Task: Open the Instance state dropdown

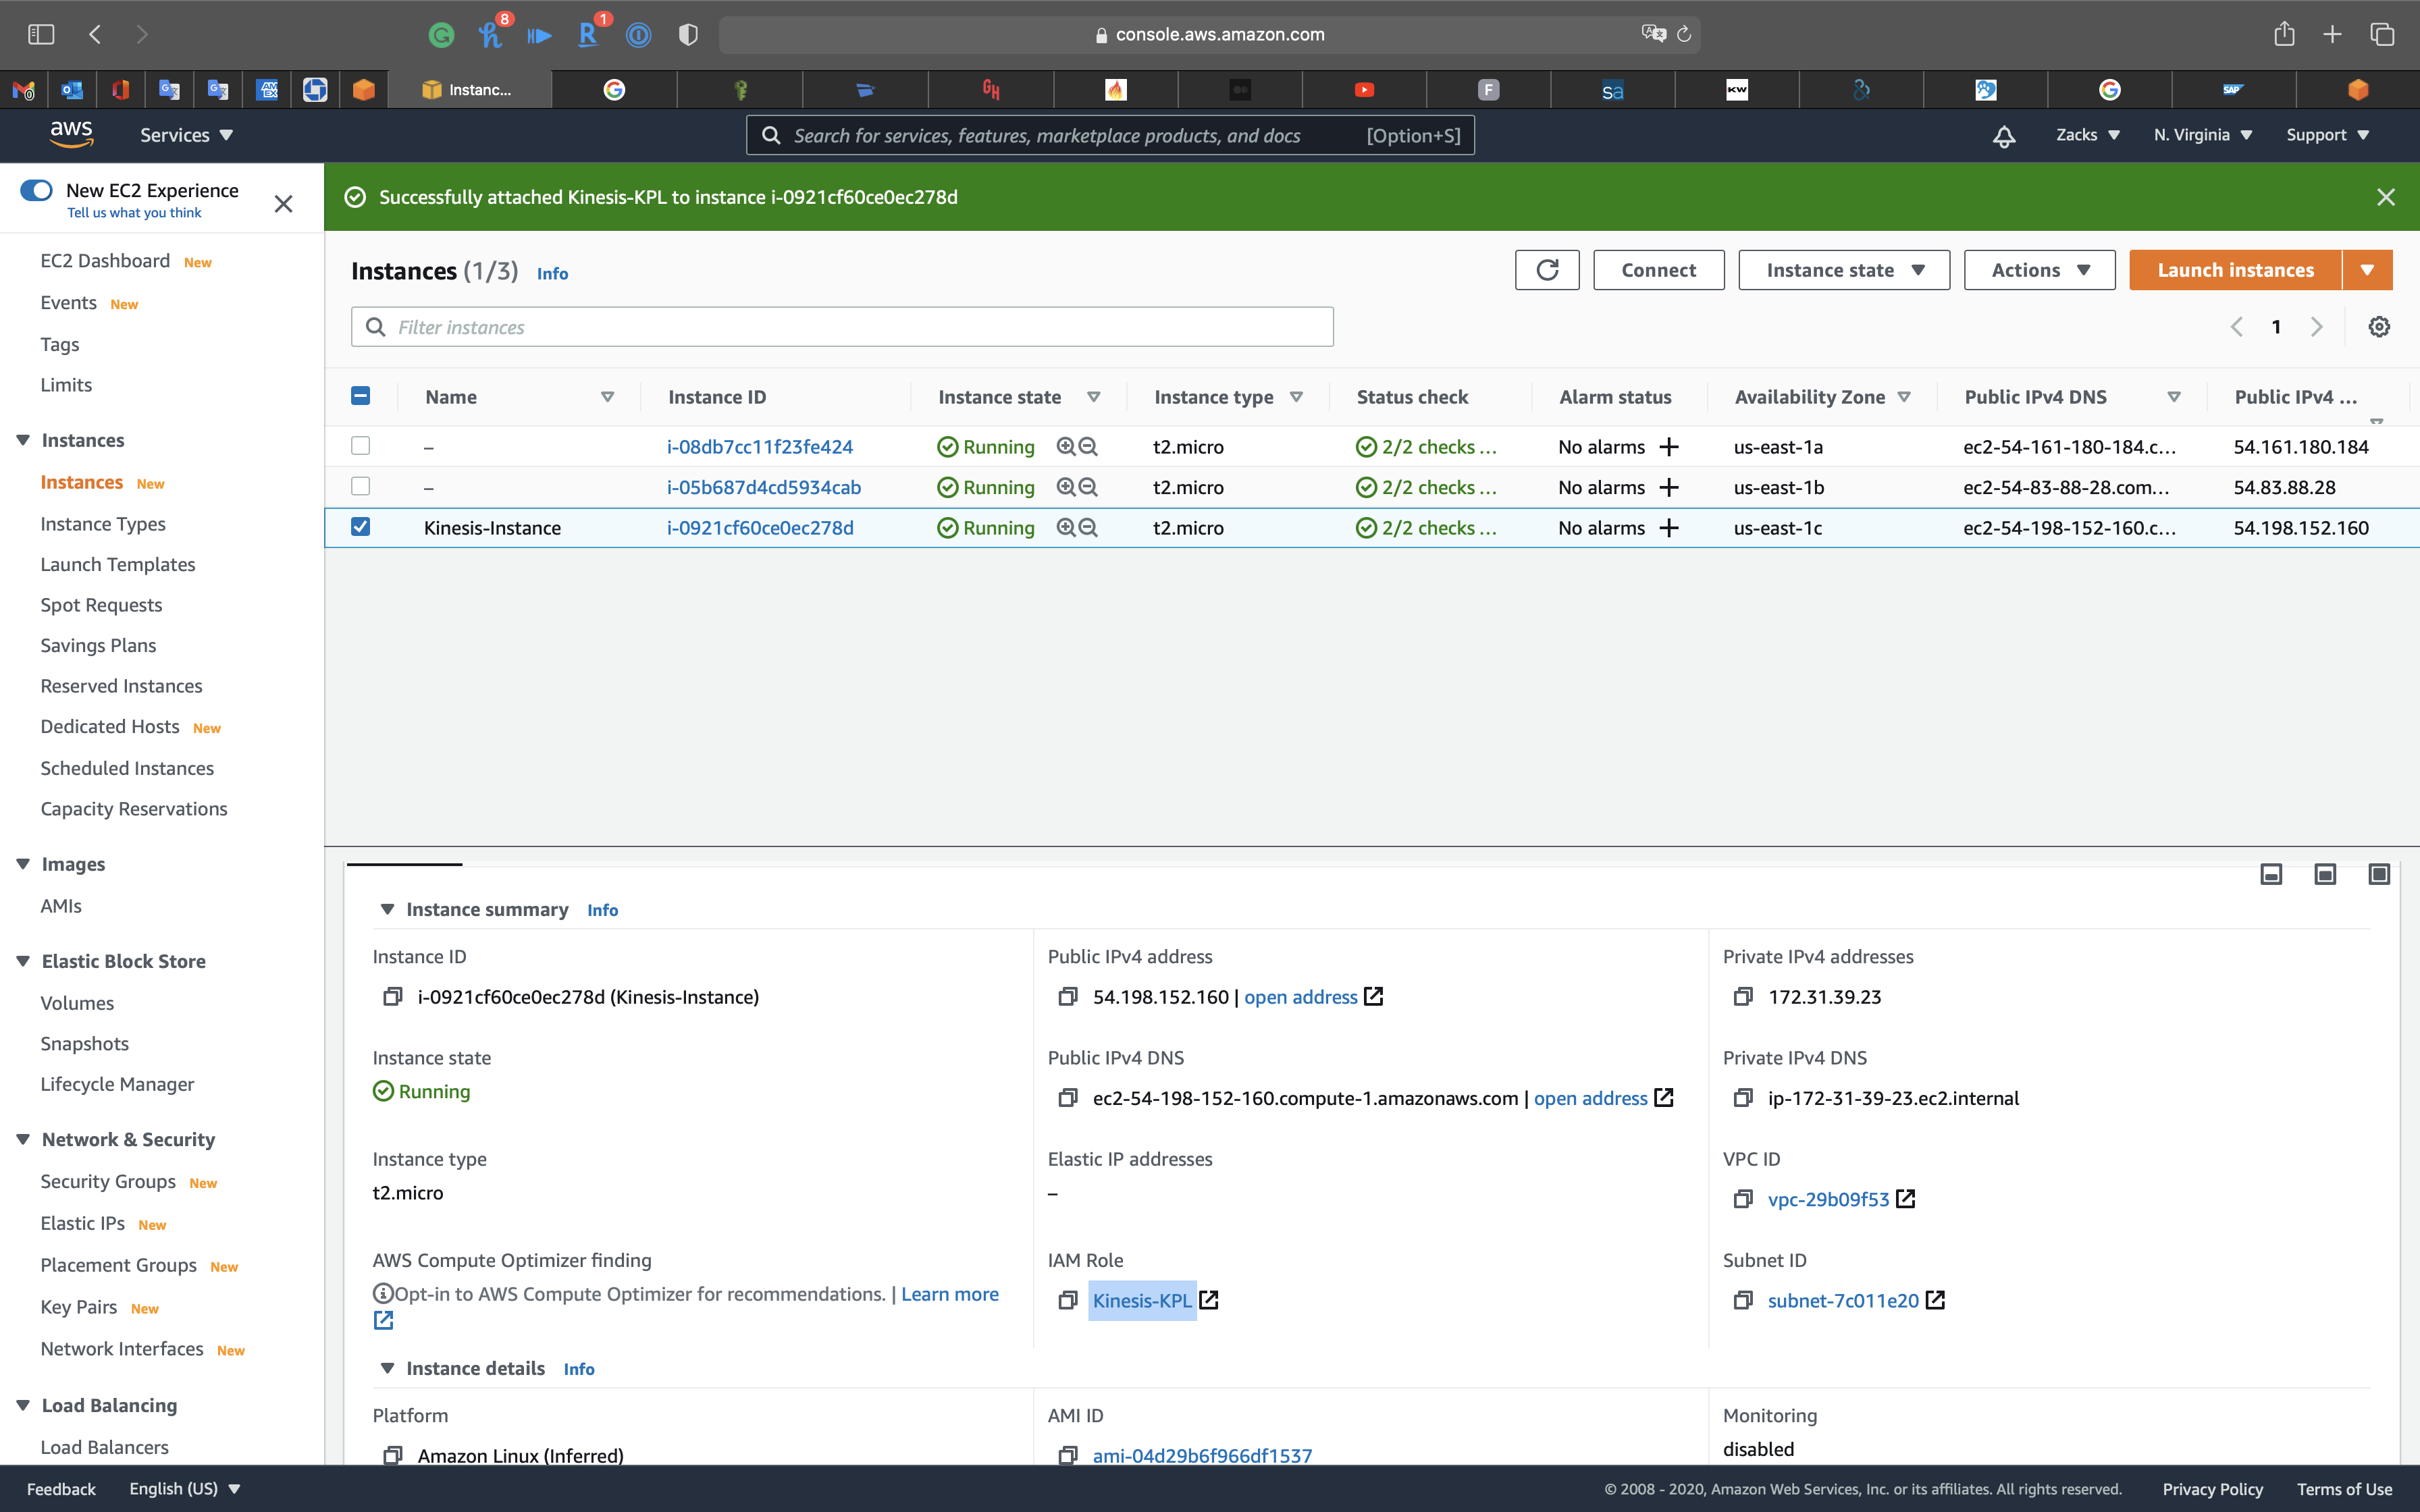Action: click(x=1843, y=270)
